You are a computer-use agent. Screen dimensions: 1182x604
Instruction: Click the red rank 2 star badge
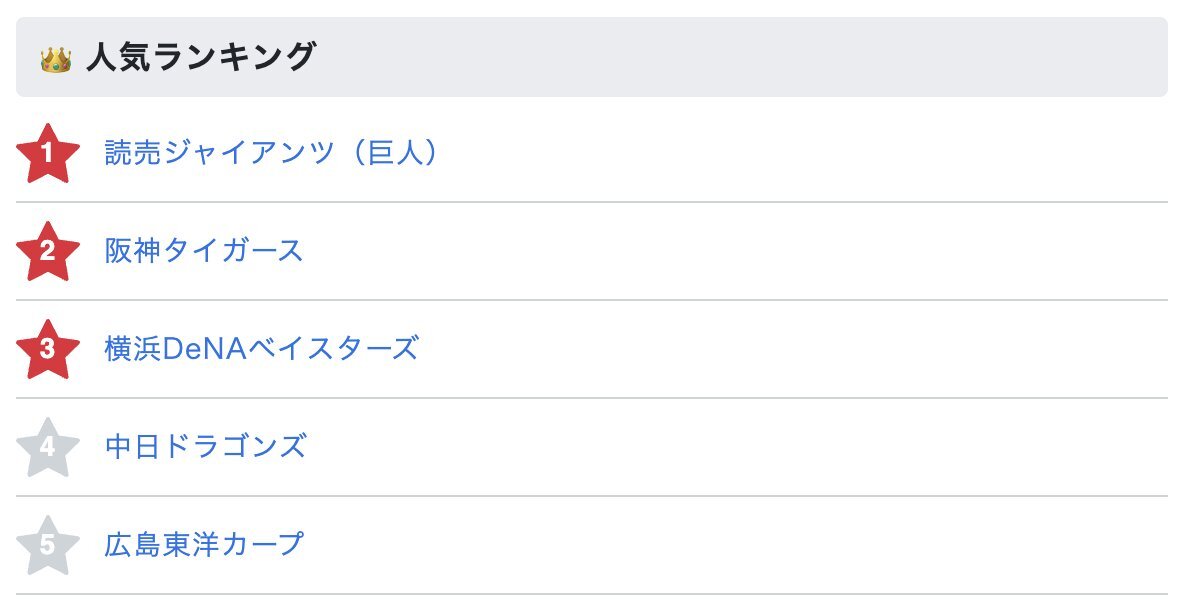(x=47, y=252)
